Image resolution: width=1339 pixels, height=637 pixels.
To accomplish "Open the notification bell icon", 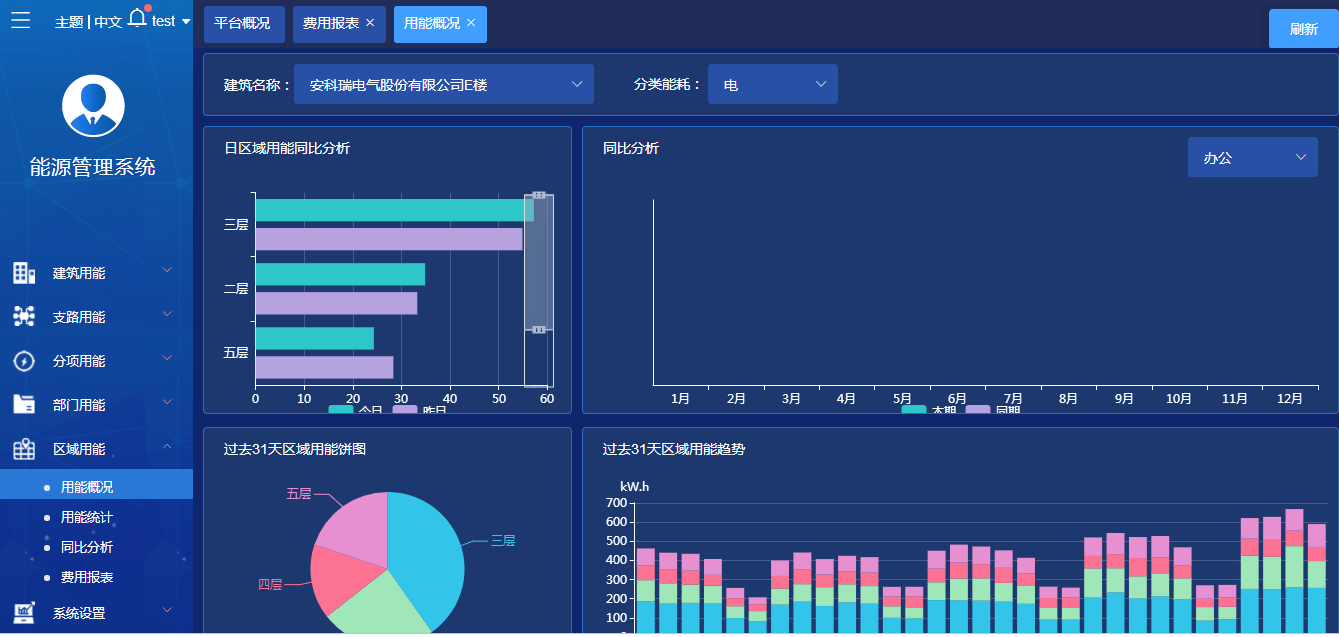I will pyautogui.click(x=138, y=17).
